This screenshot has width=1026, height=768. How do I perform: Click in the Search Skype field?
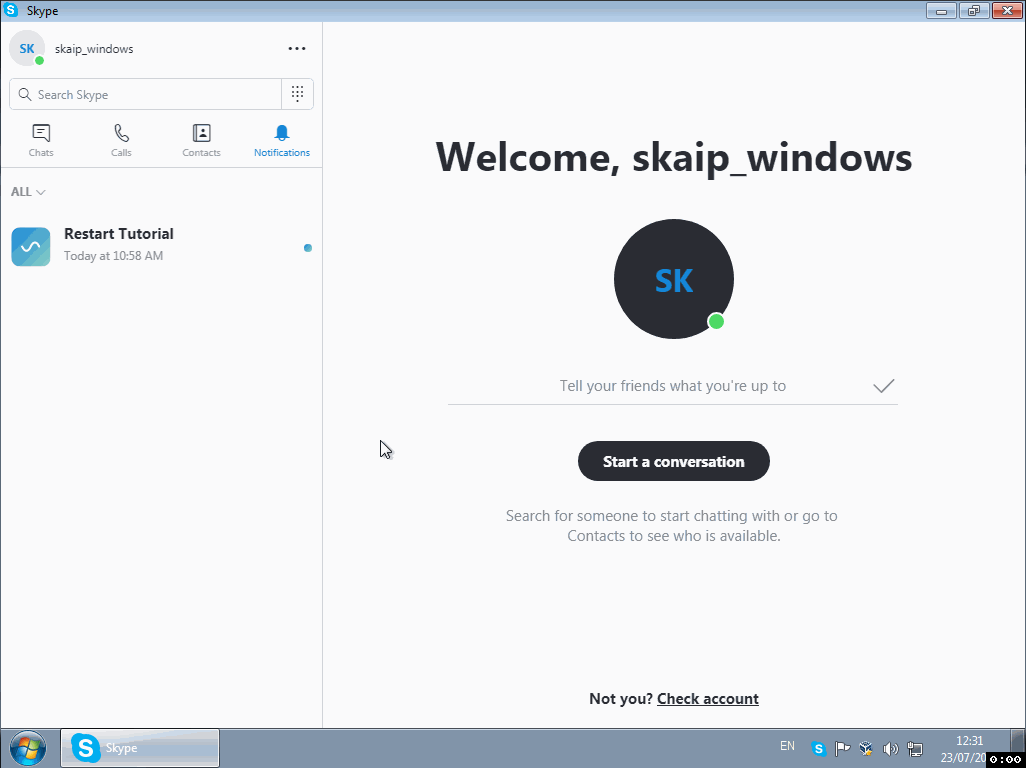145,94
